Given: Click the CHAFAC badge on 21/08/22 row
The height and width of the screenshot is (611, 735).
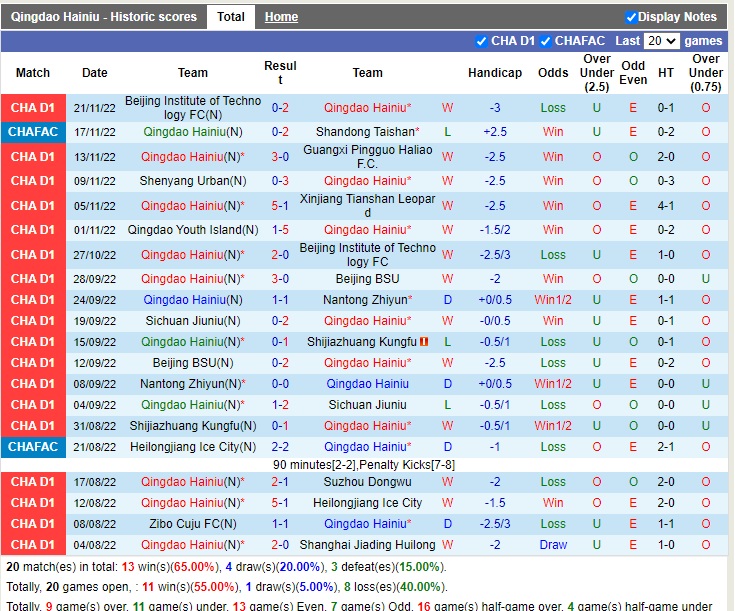Looking at the screenshot, I should pyautogui.click(x=33, y=447).
